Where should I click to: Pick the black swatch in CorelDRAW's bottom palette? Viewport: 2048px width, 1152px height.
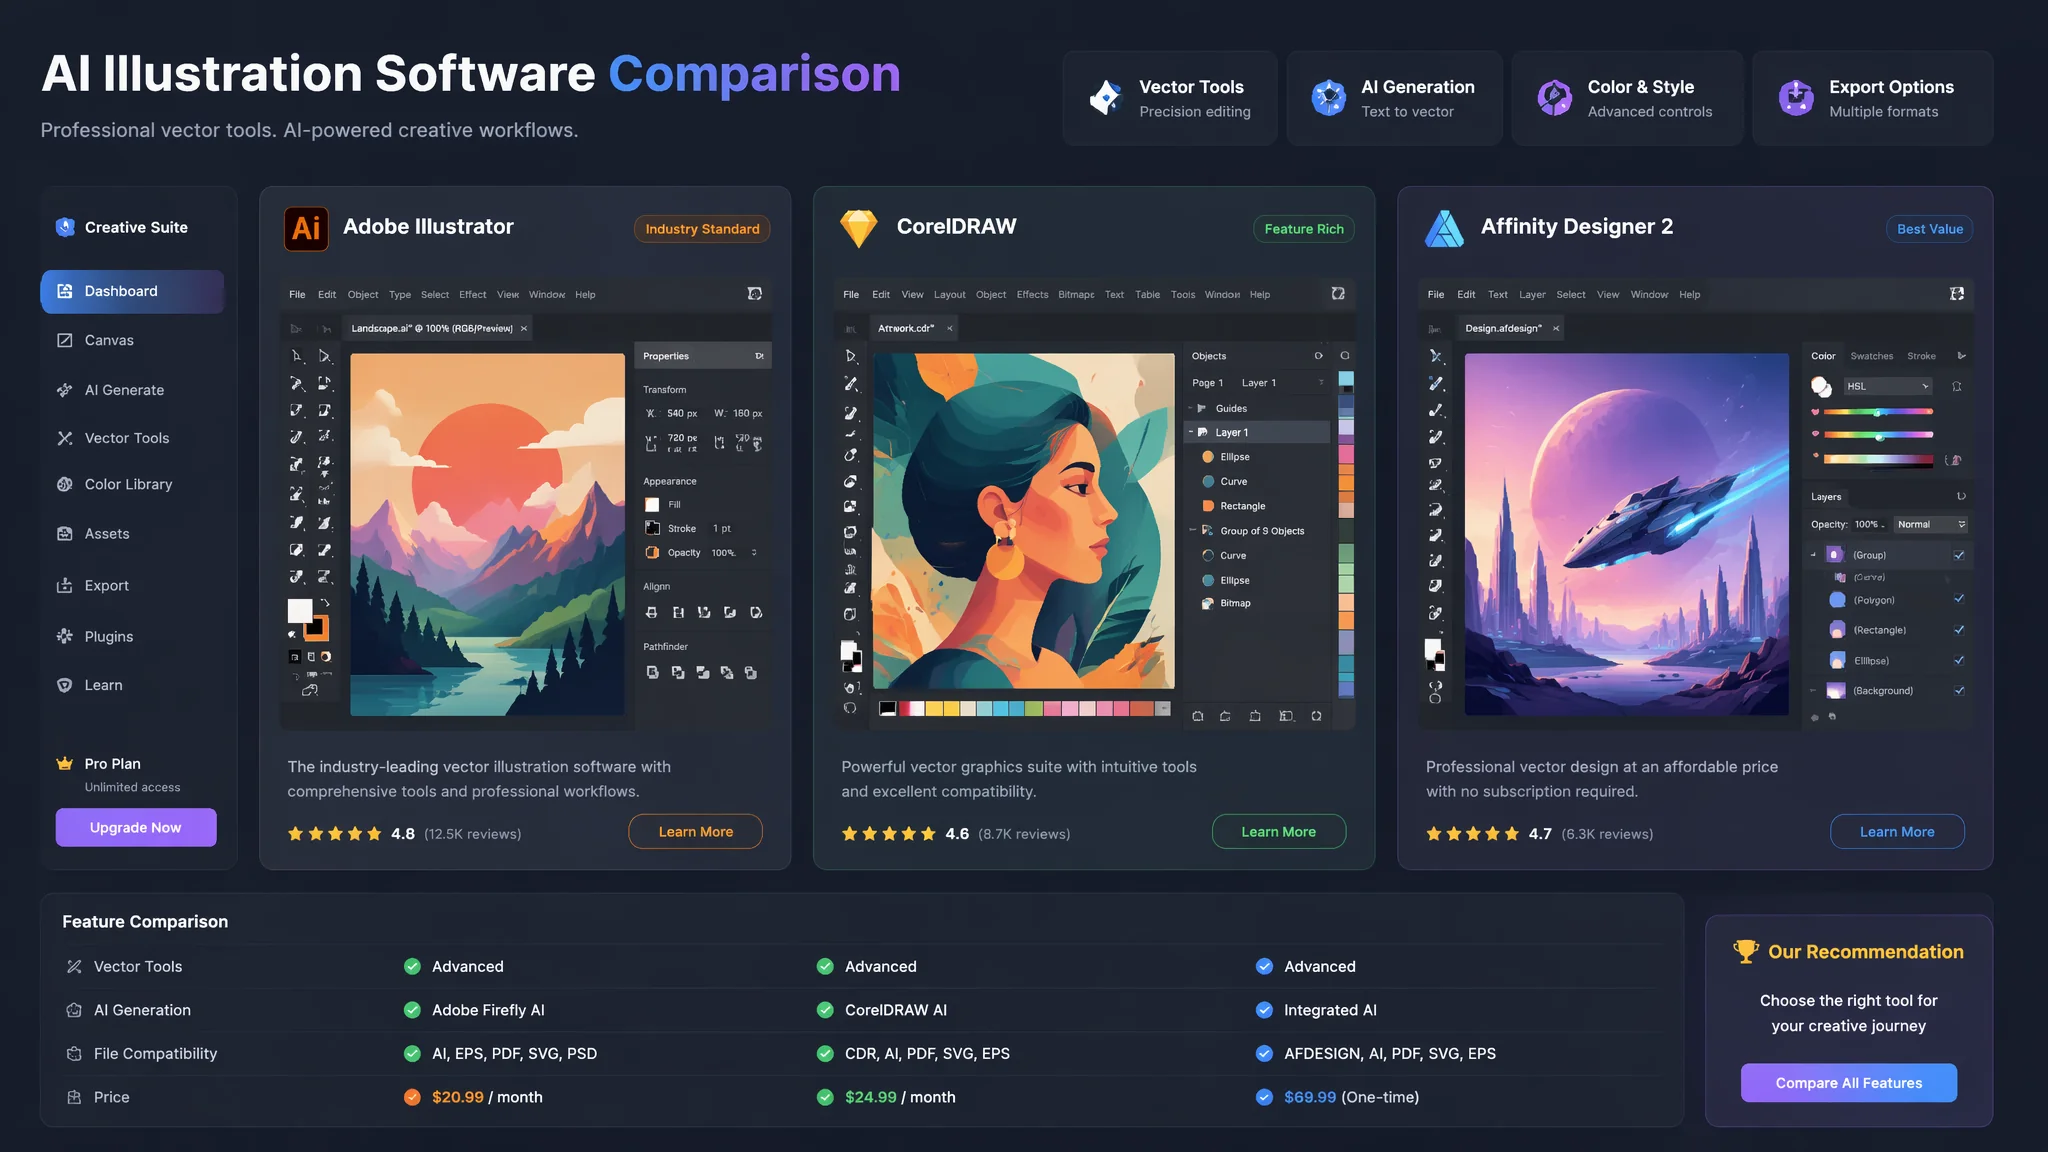[887, 709]
